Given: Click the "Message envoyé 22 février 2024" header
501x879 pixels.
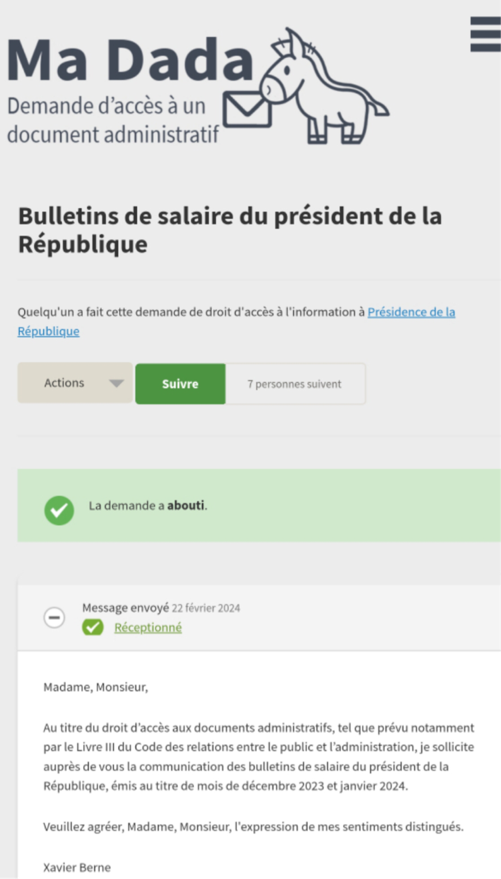Looking at the screenshot, I should [161, 608].
